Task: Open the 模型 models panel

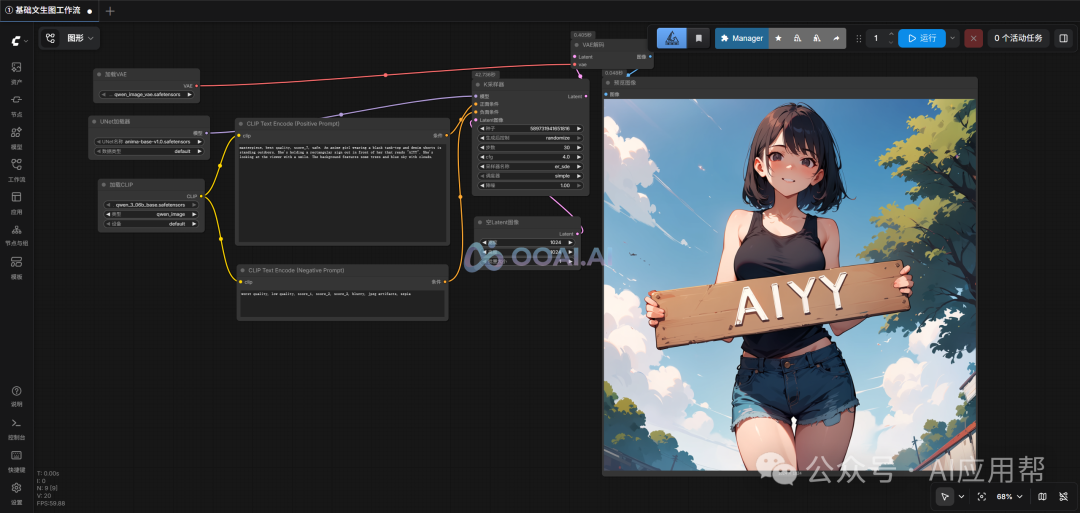Action: [17, 137]
